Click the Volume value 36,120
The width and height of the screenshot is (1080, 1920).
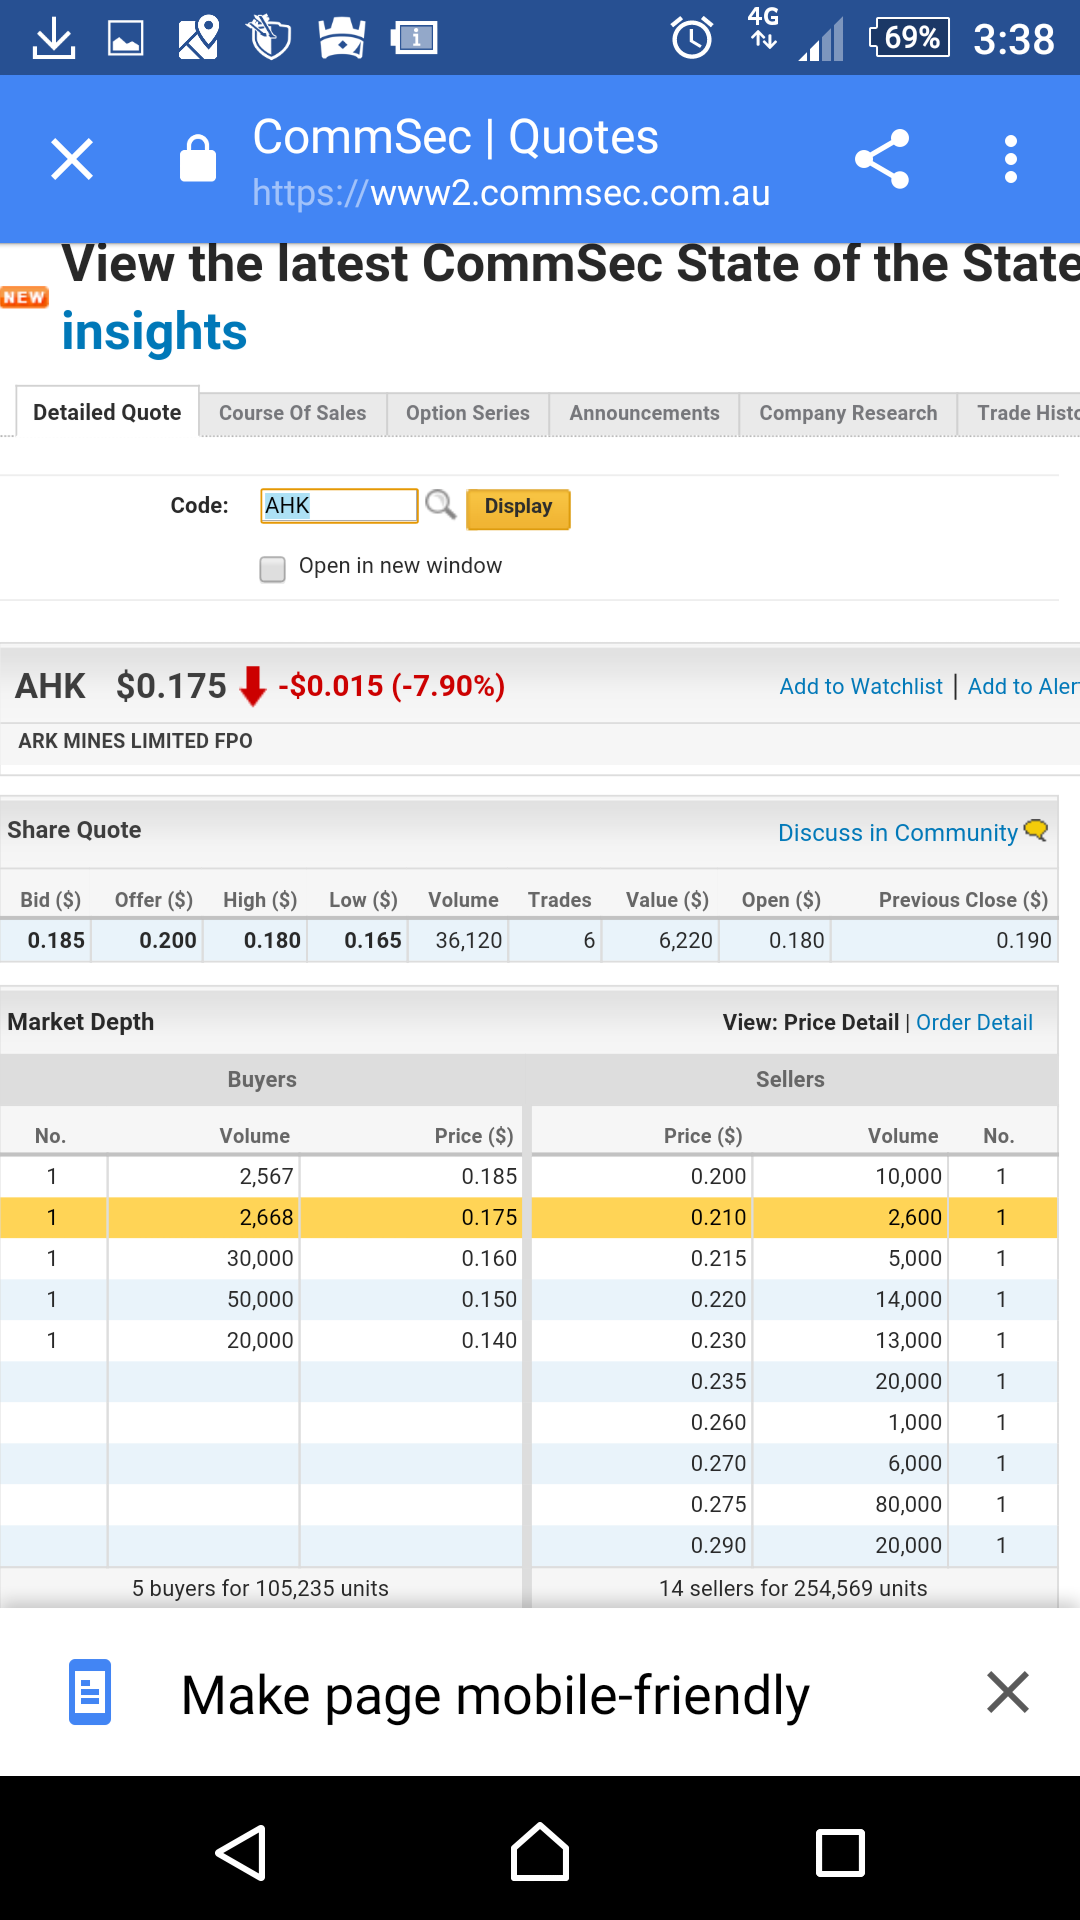[x=469, y=940]
